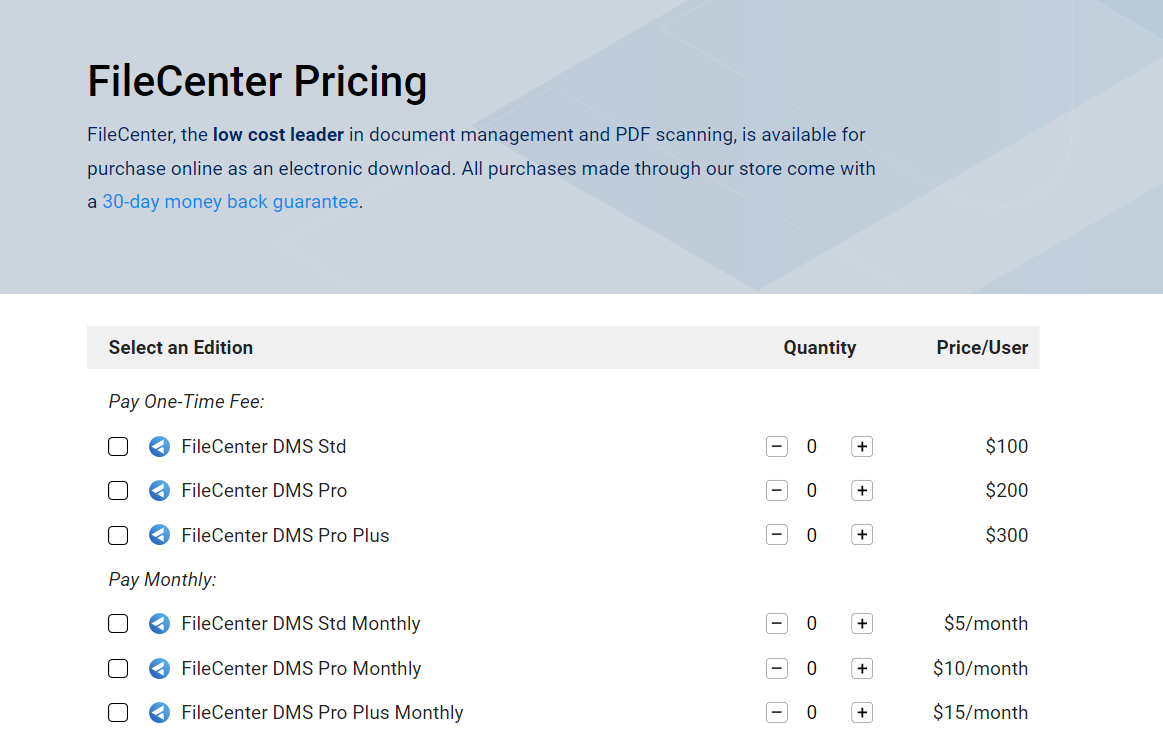Viewport: 1163px width, 741px height.
Task: Select the FileCenter DMS Pro checkbox
Action: [118, 491]
